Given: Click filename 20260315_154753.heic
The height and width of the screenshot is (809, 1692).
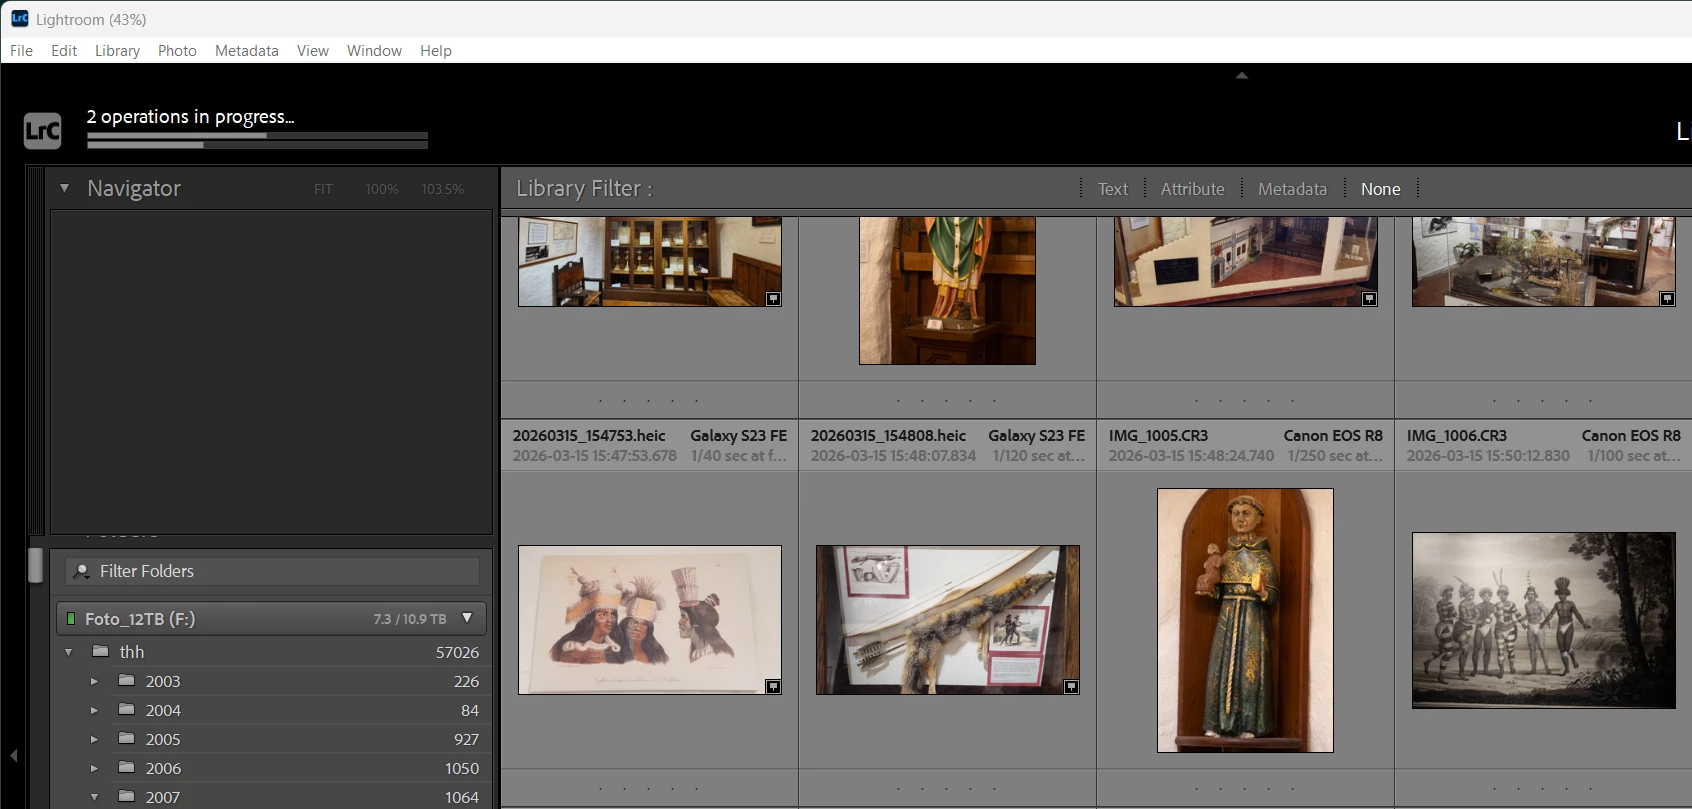Looking at the screenshot, I should point(589,436).
